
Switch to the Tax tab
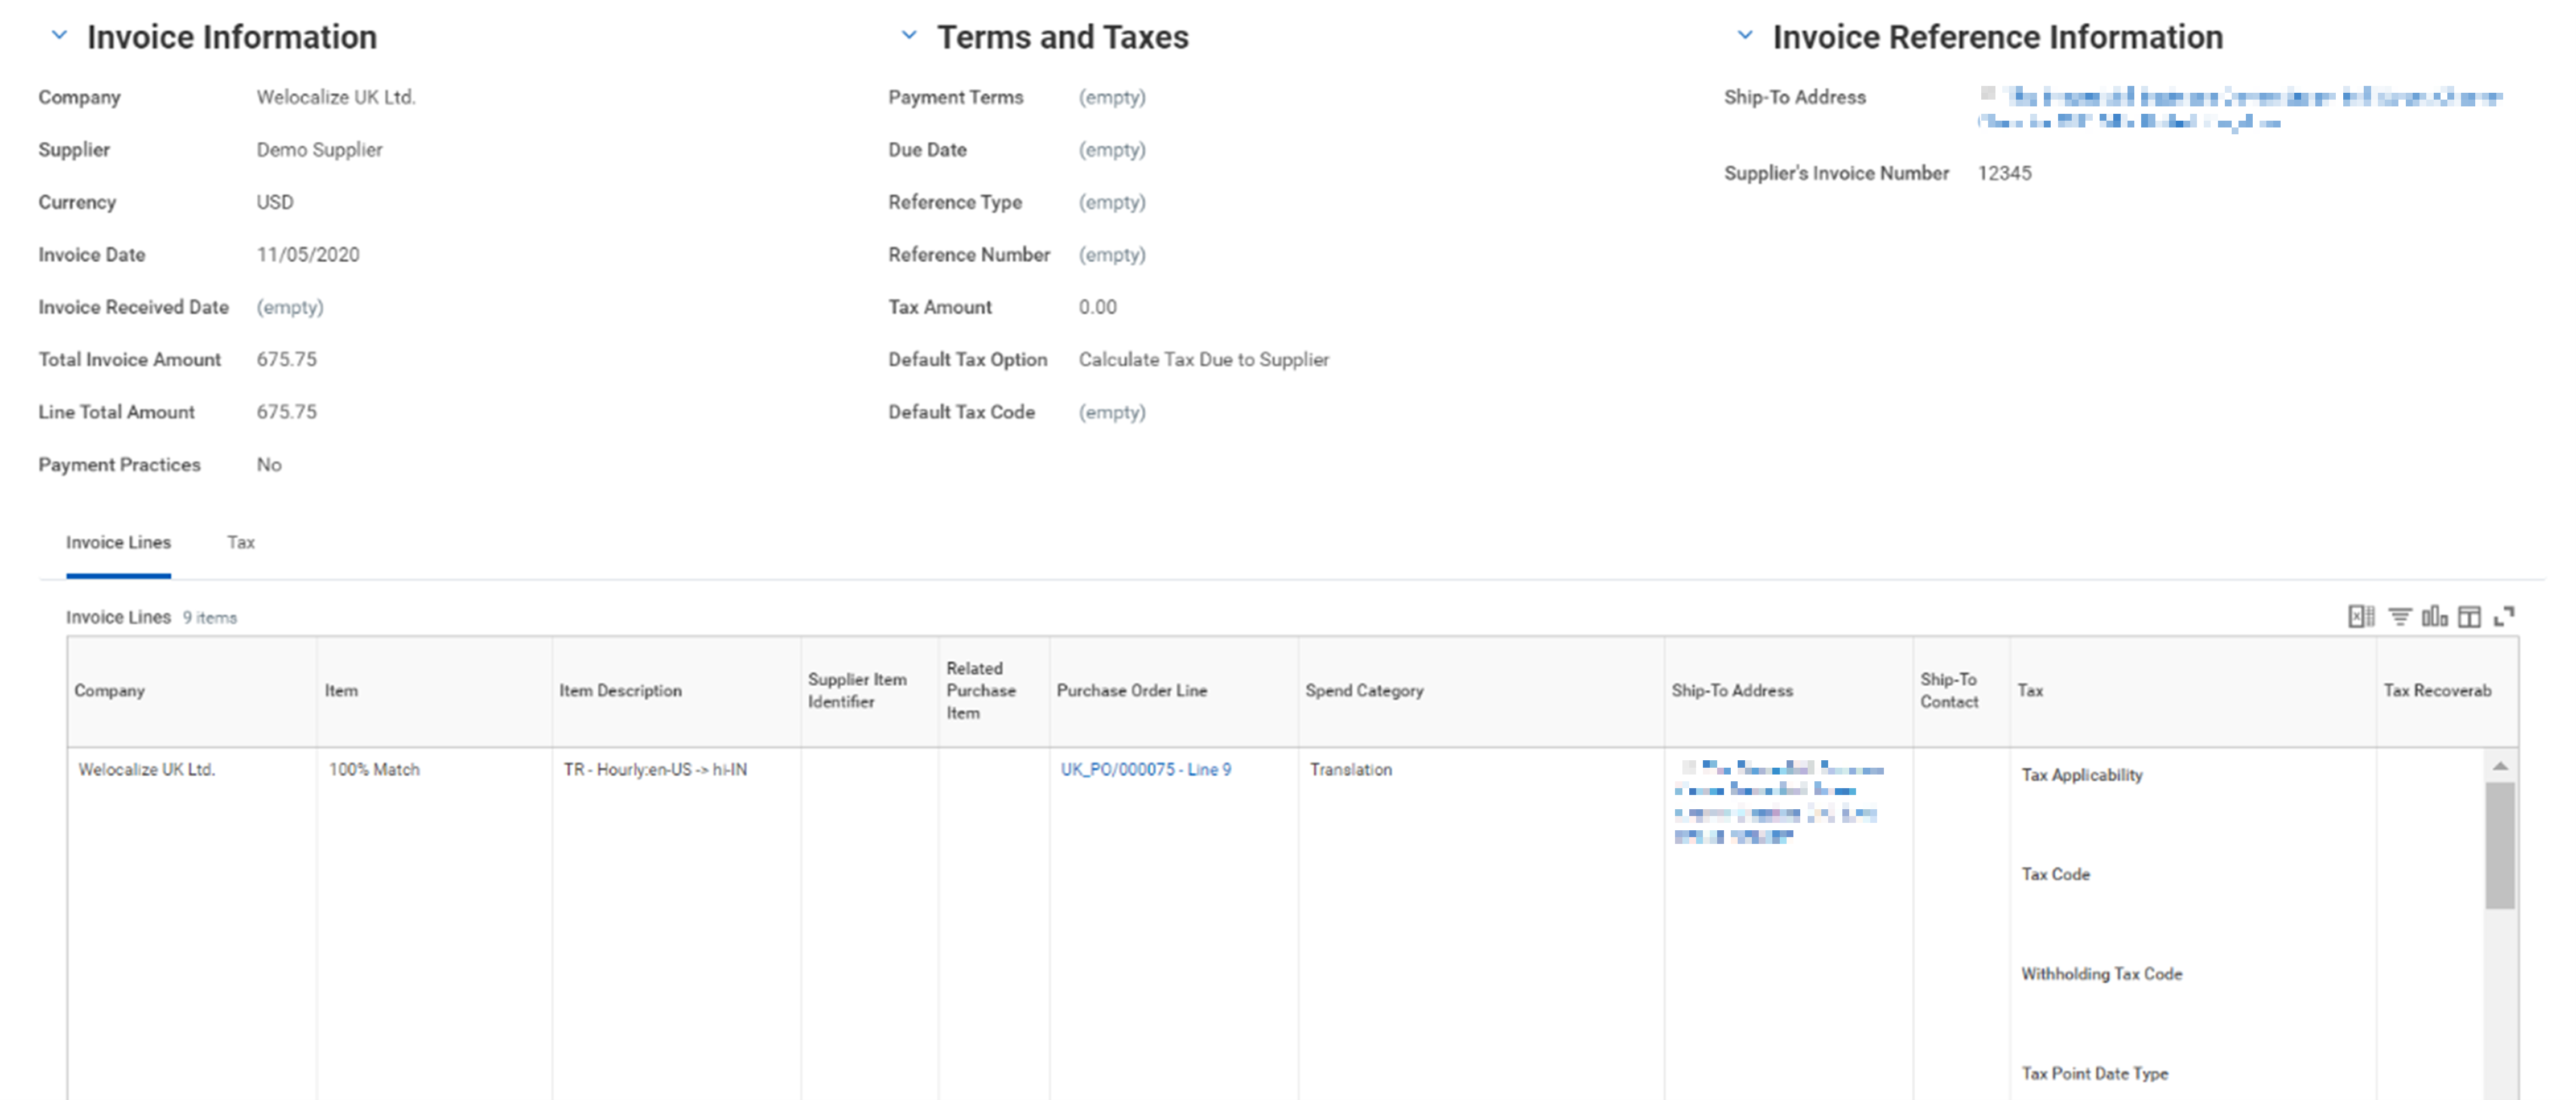pyautogui.click(x=240, y=542)
